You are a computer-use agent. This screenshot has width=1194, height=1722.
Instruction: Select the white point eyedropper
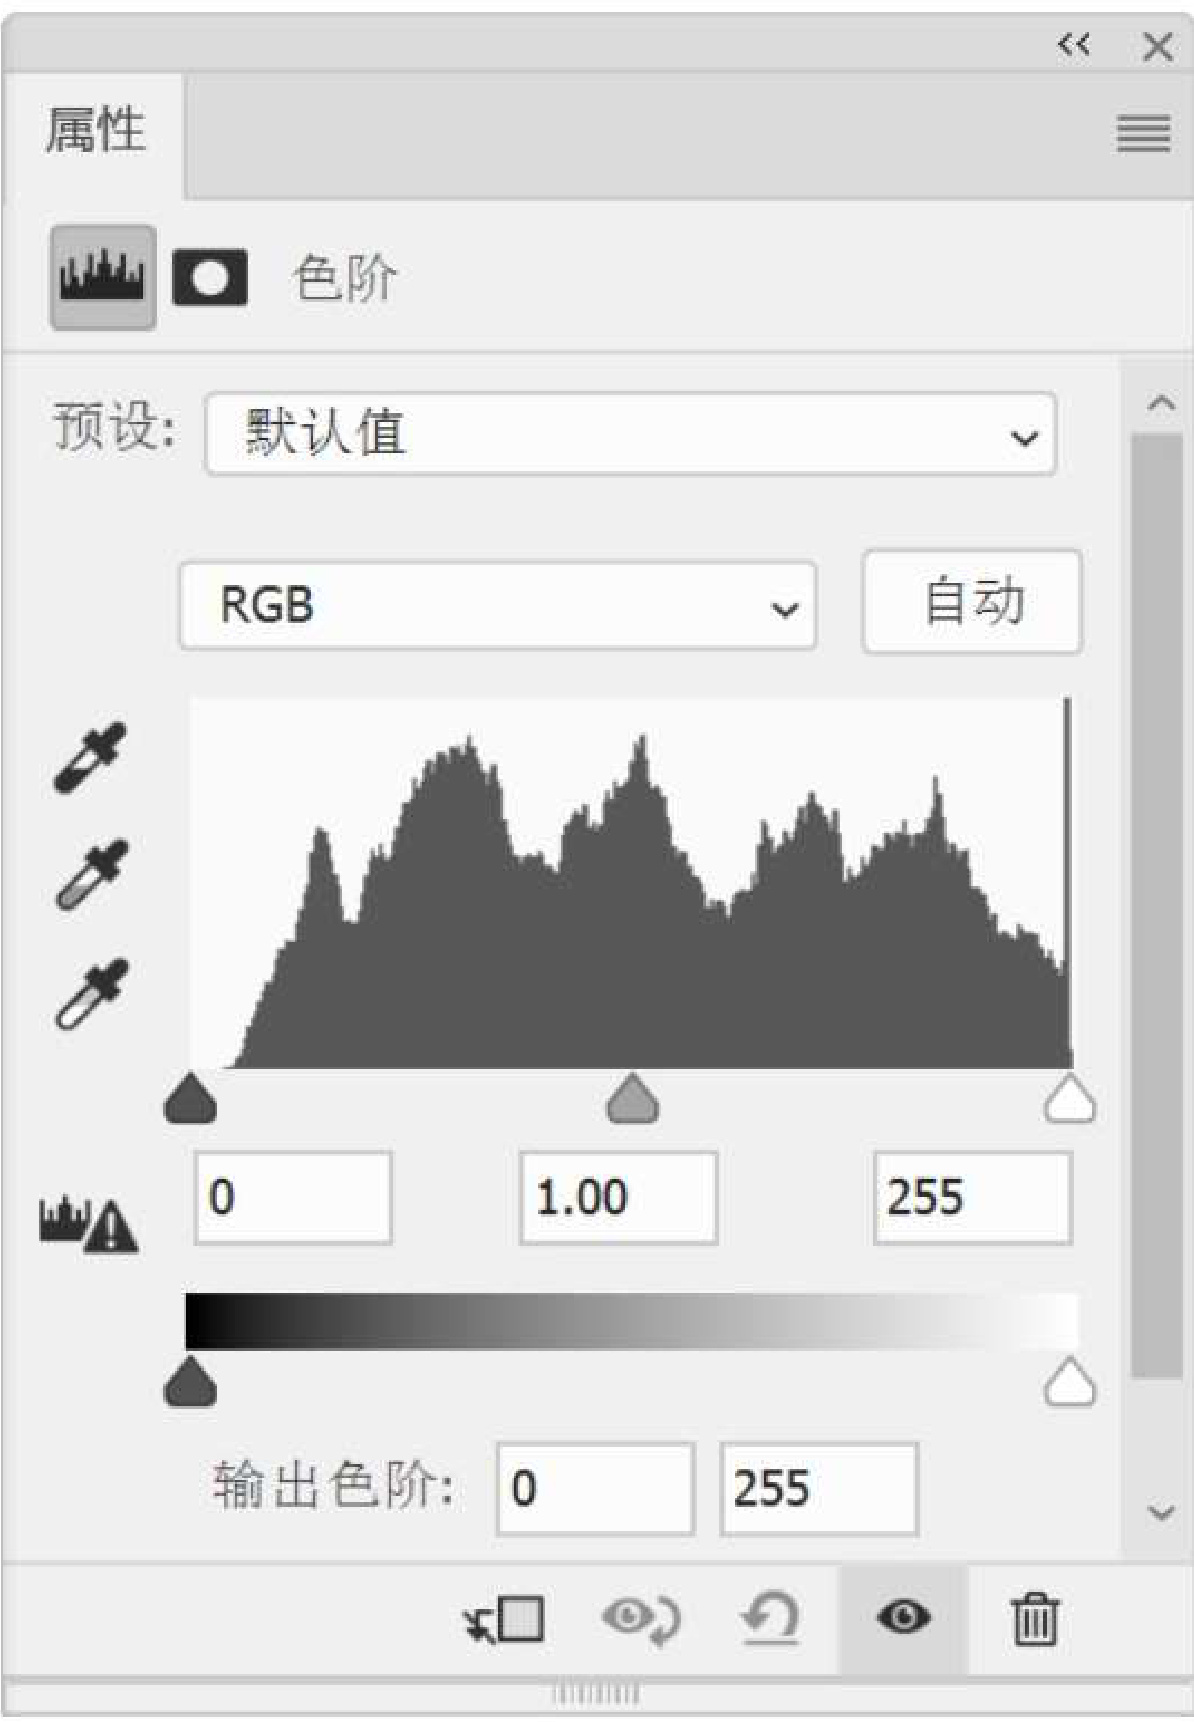[x=90, y=993]
